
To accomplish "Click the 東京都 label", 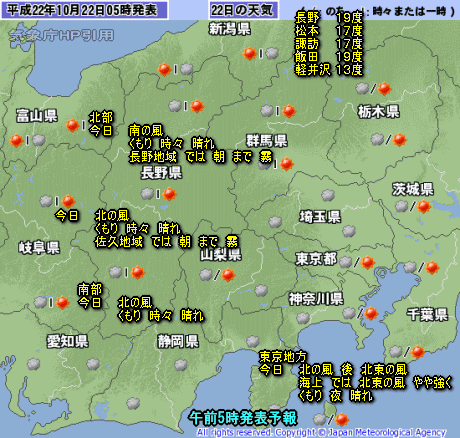I will 316,259.
